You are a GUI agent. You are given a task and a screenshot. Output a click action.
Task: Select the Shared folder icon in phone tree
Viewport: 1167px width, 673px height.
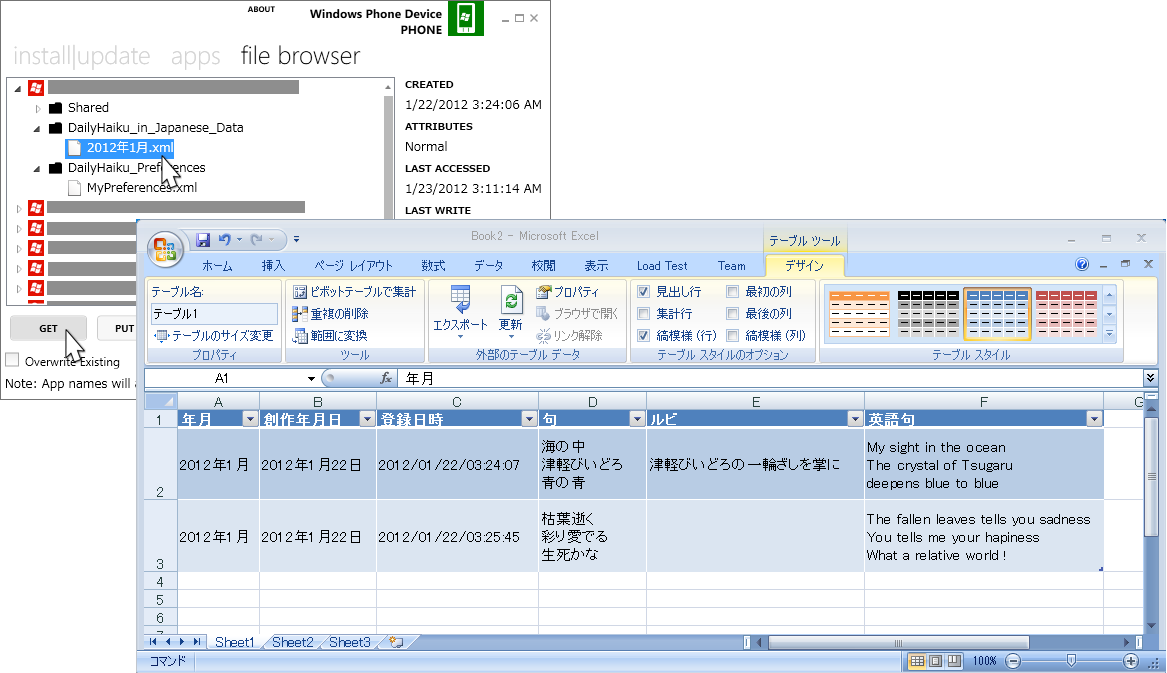pos(55,108)
